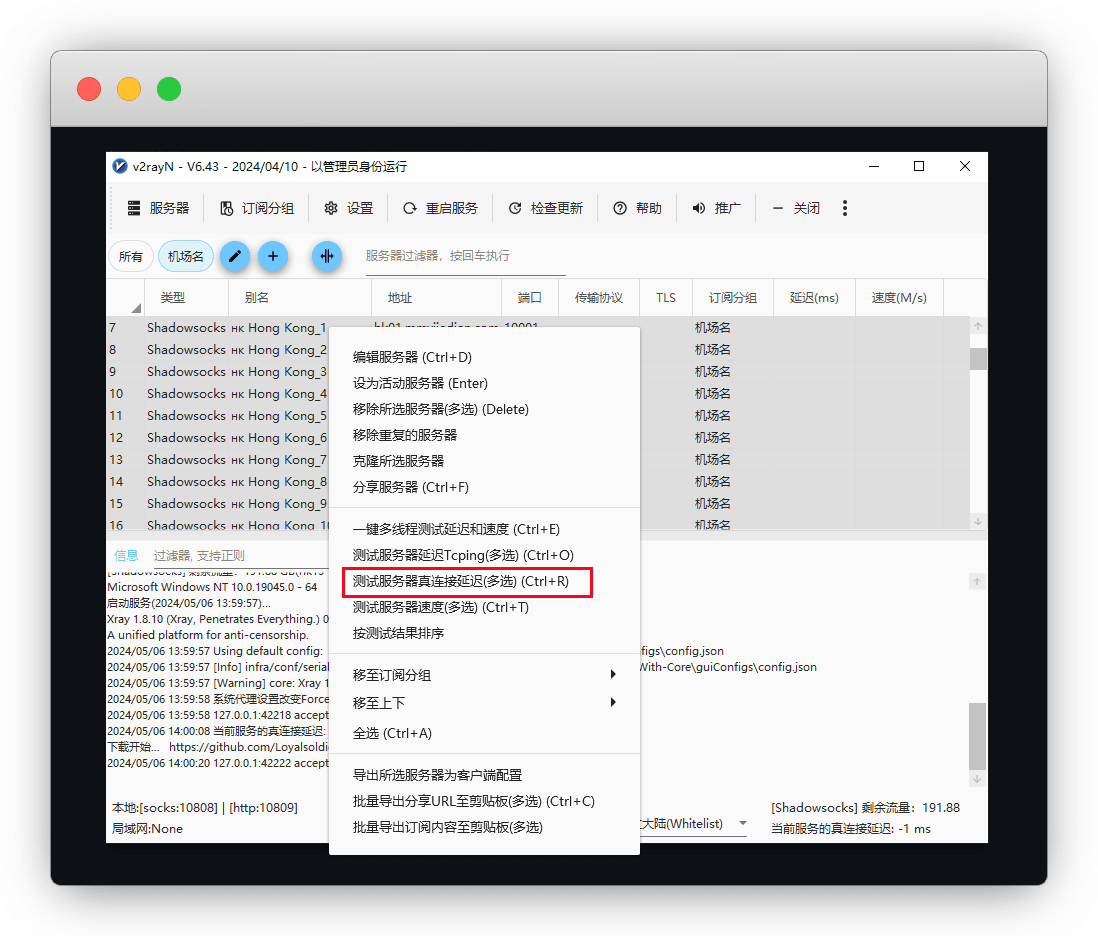Click the servers toolbar icon
1098x936 pixels.
point(133,208)
